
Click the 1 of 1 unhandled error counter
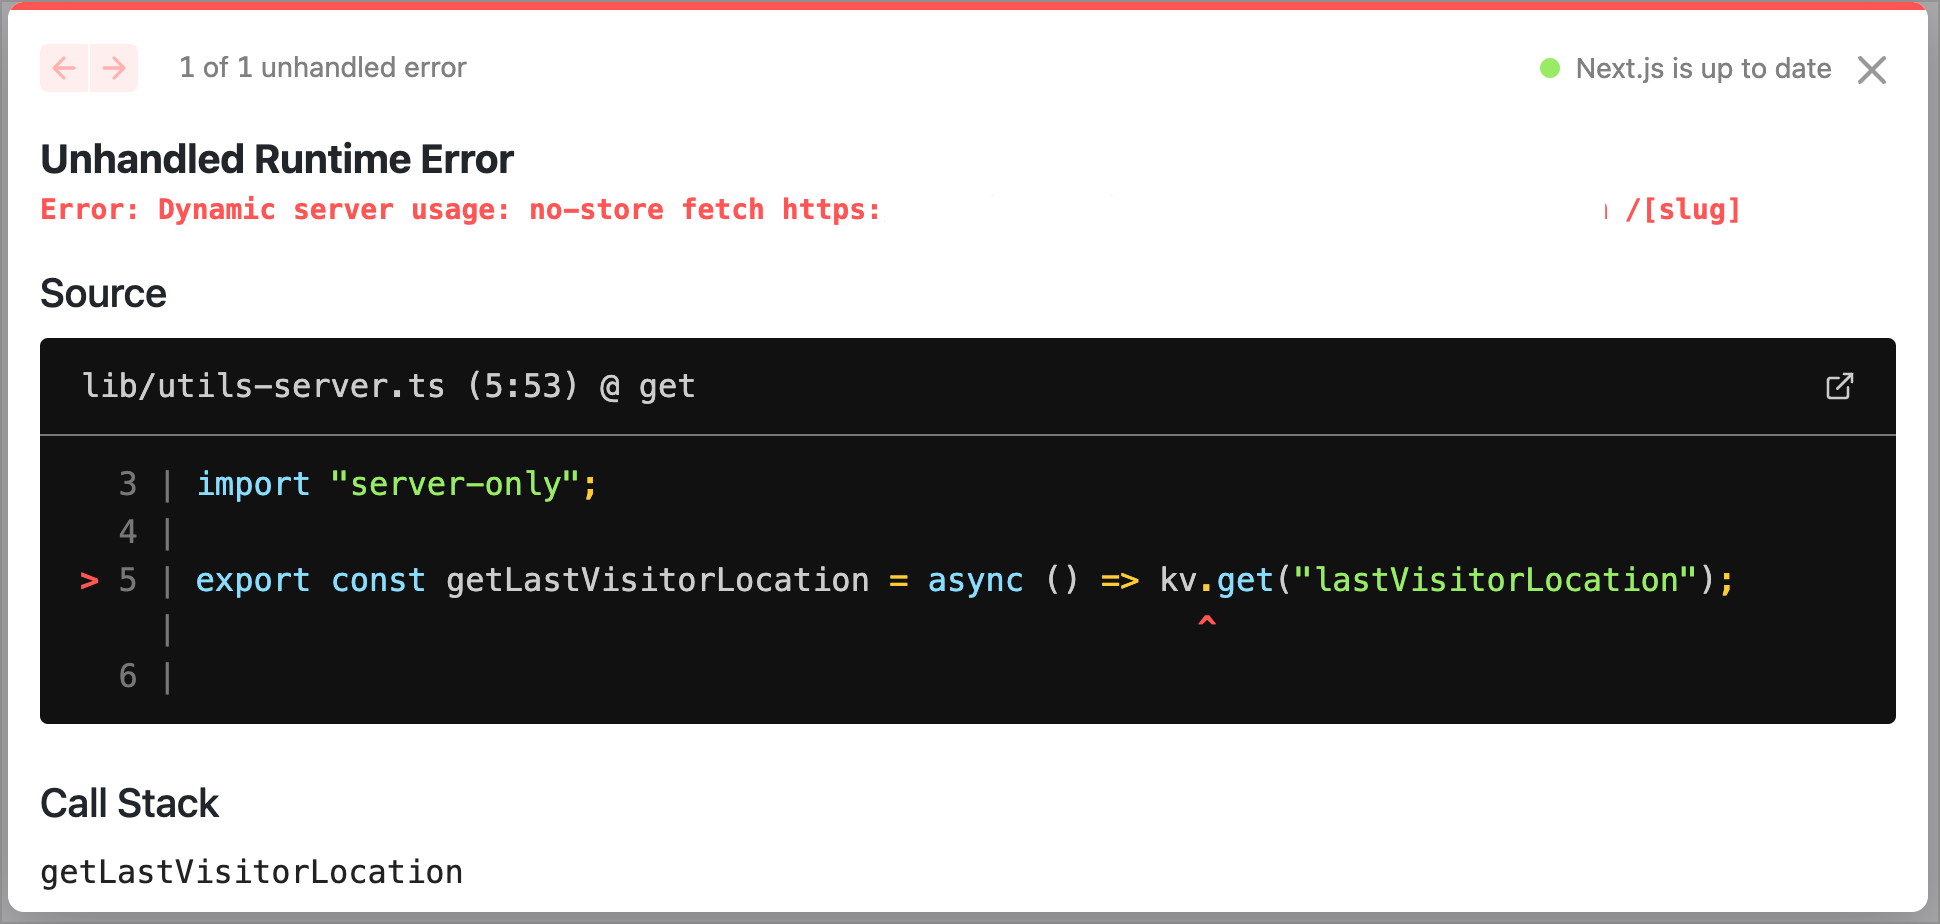322,67
